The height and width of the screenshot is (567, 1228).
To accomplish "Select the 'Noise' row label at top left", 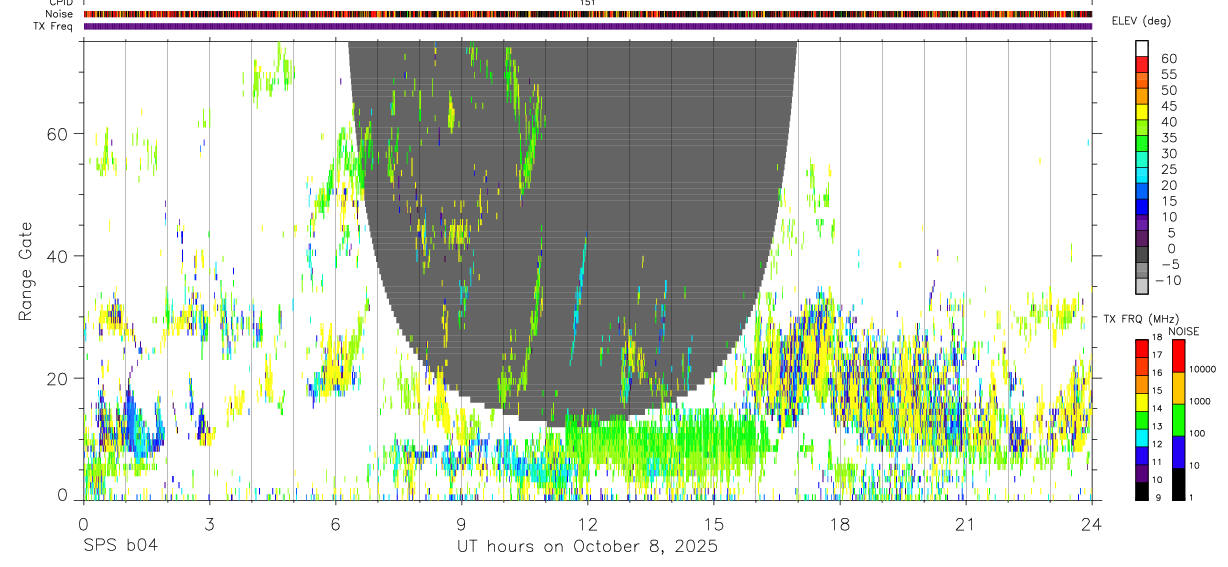I will pyautogui.click(x=60, y=14).
